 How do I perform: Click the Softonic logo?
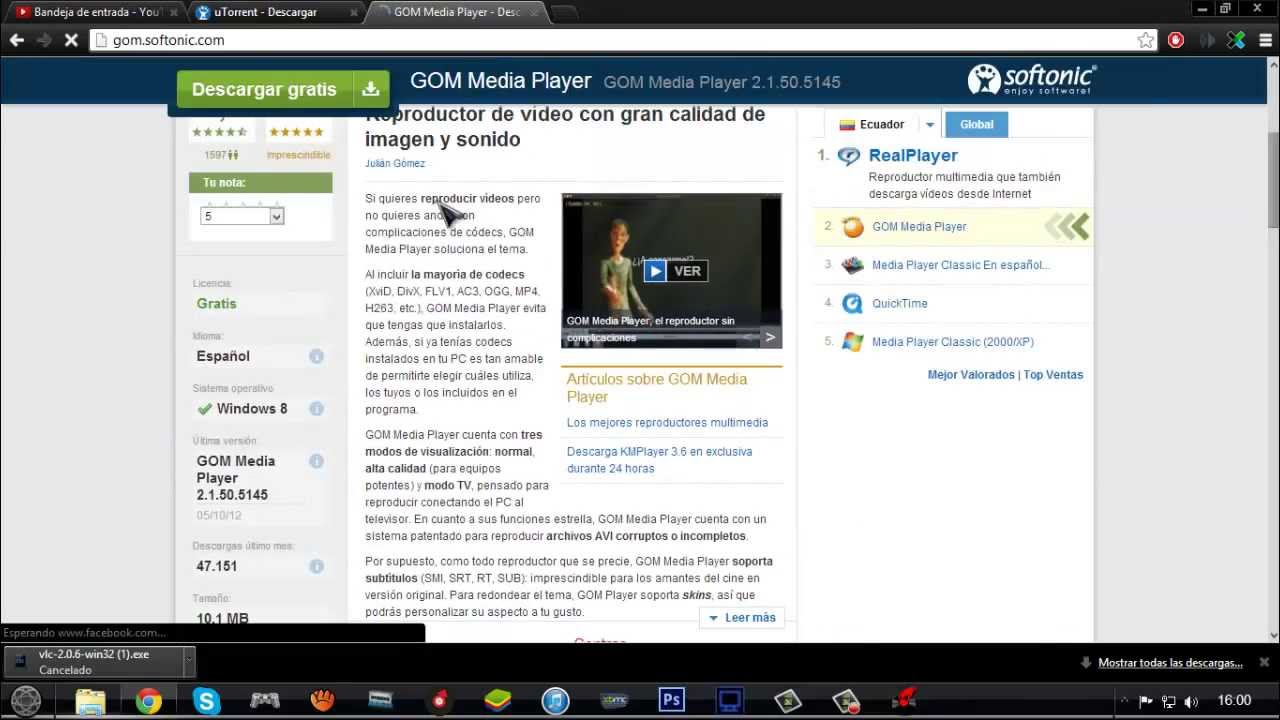pos(1032,80)
